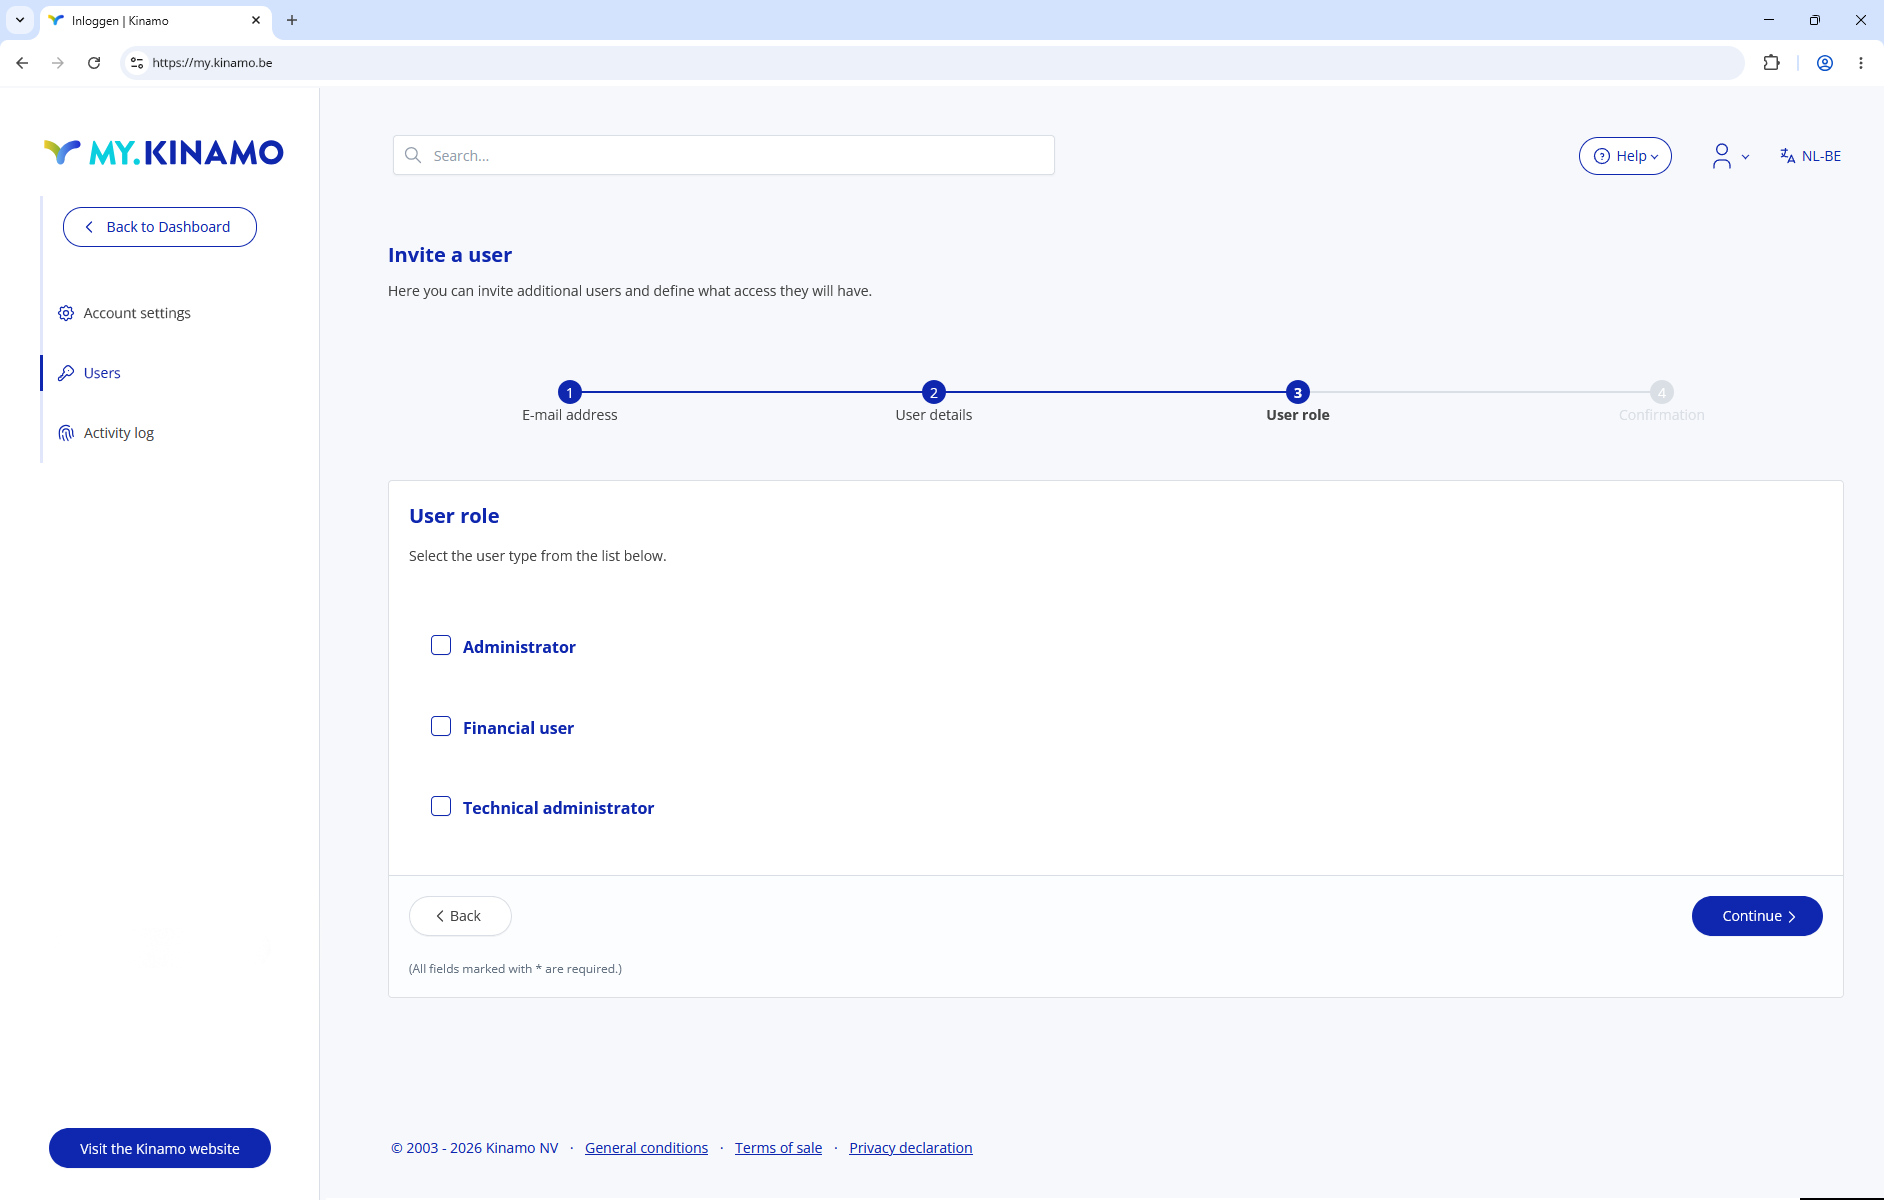
Task: Click the User role section heading
Action: [x=454, y=516]
